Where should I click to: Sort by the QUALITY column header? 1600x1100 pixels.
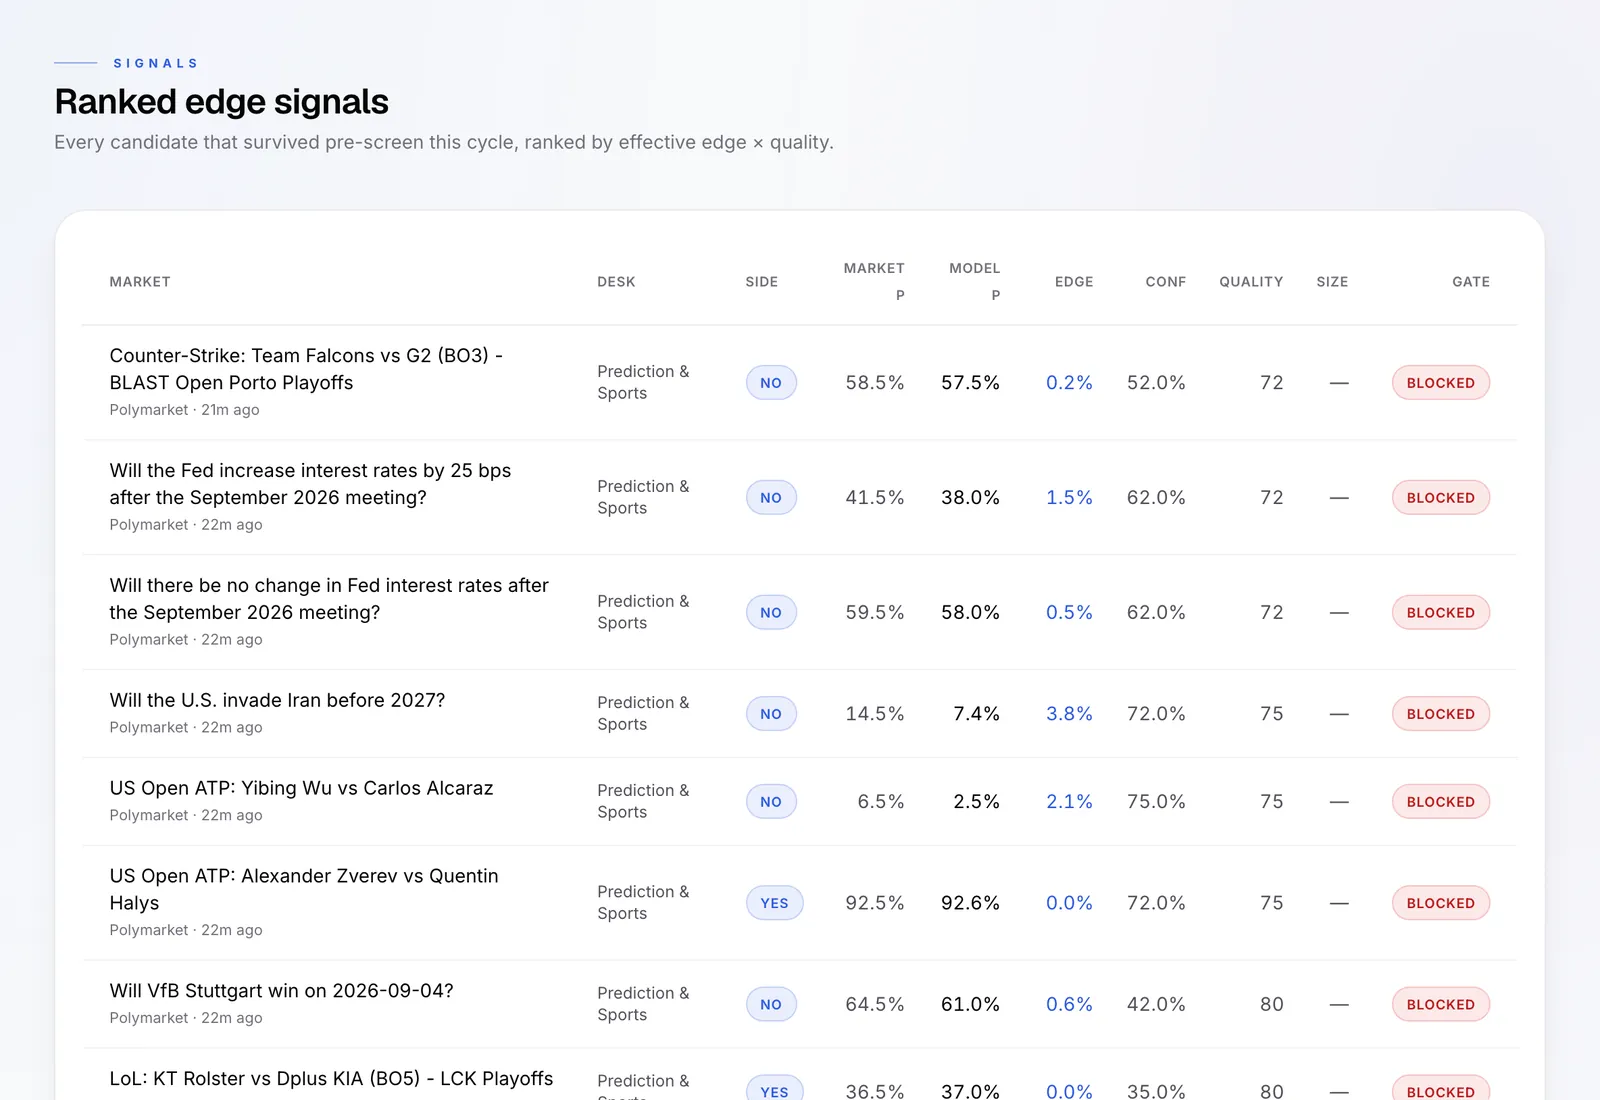(1251, 282)
